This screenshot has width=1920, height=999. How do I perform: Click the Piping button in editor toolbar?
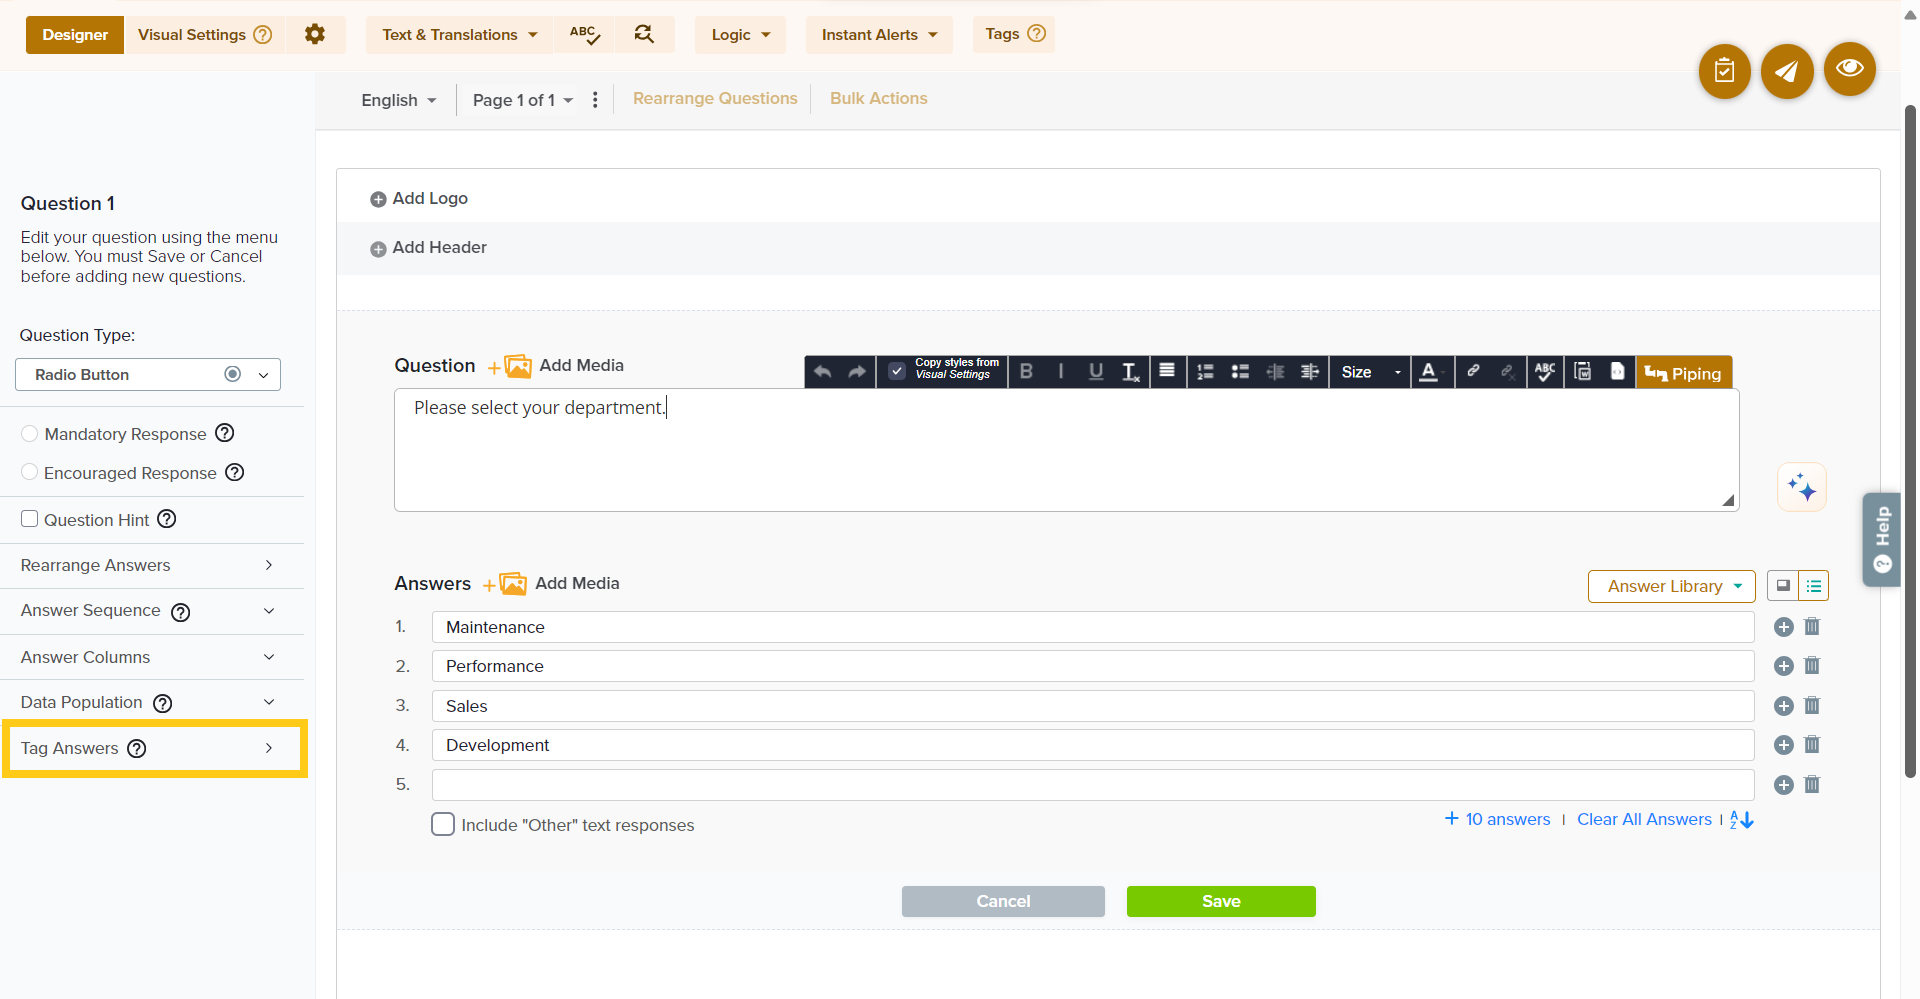[x=1683, y=373]
